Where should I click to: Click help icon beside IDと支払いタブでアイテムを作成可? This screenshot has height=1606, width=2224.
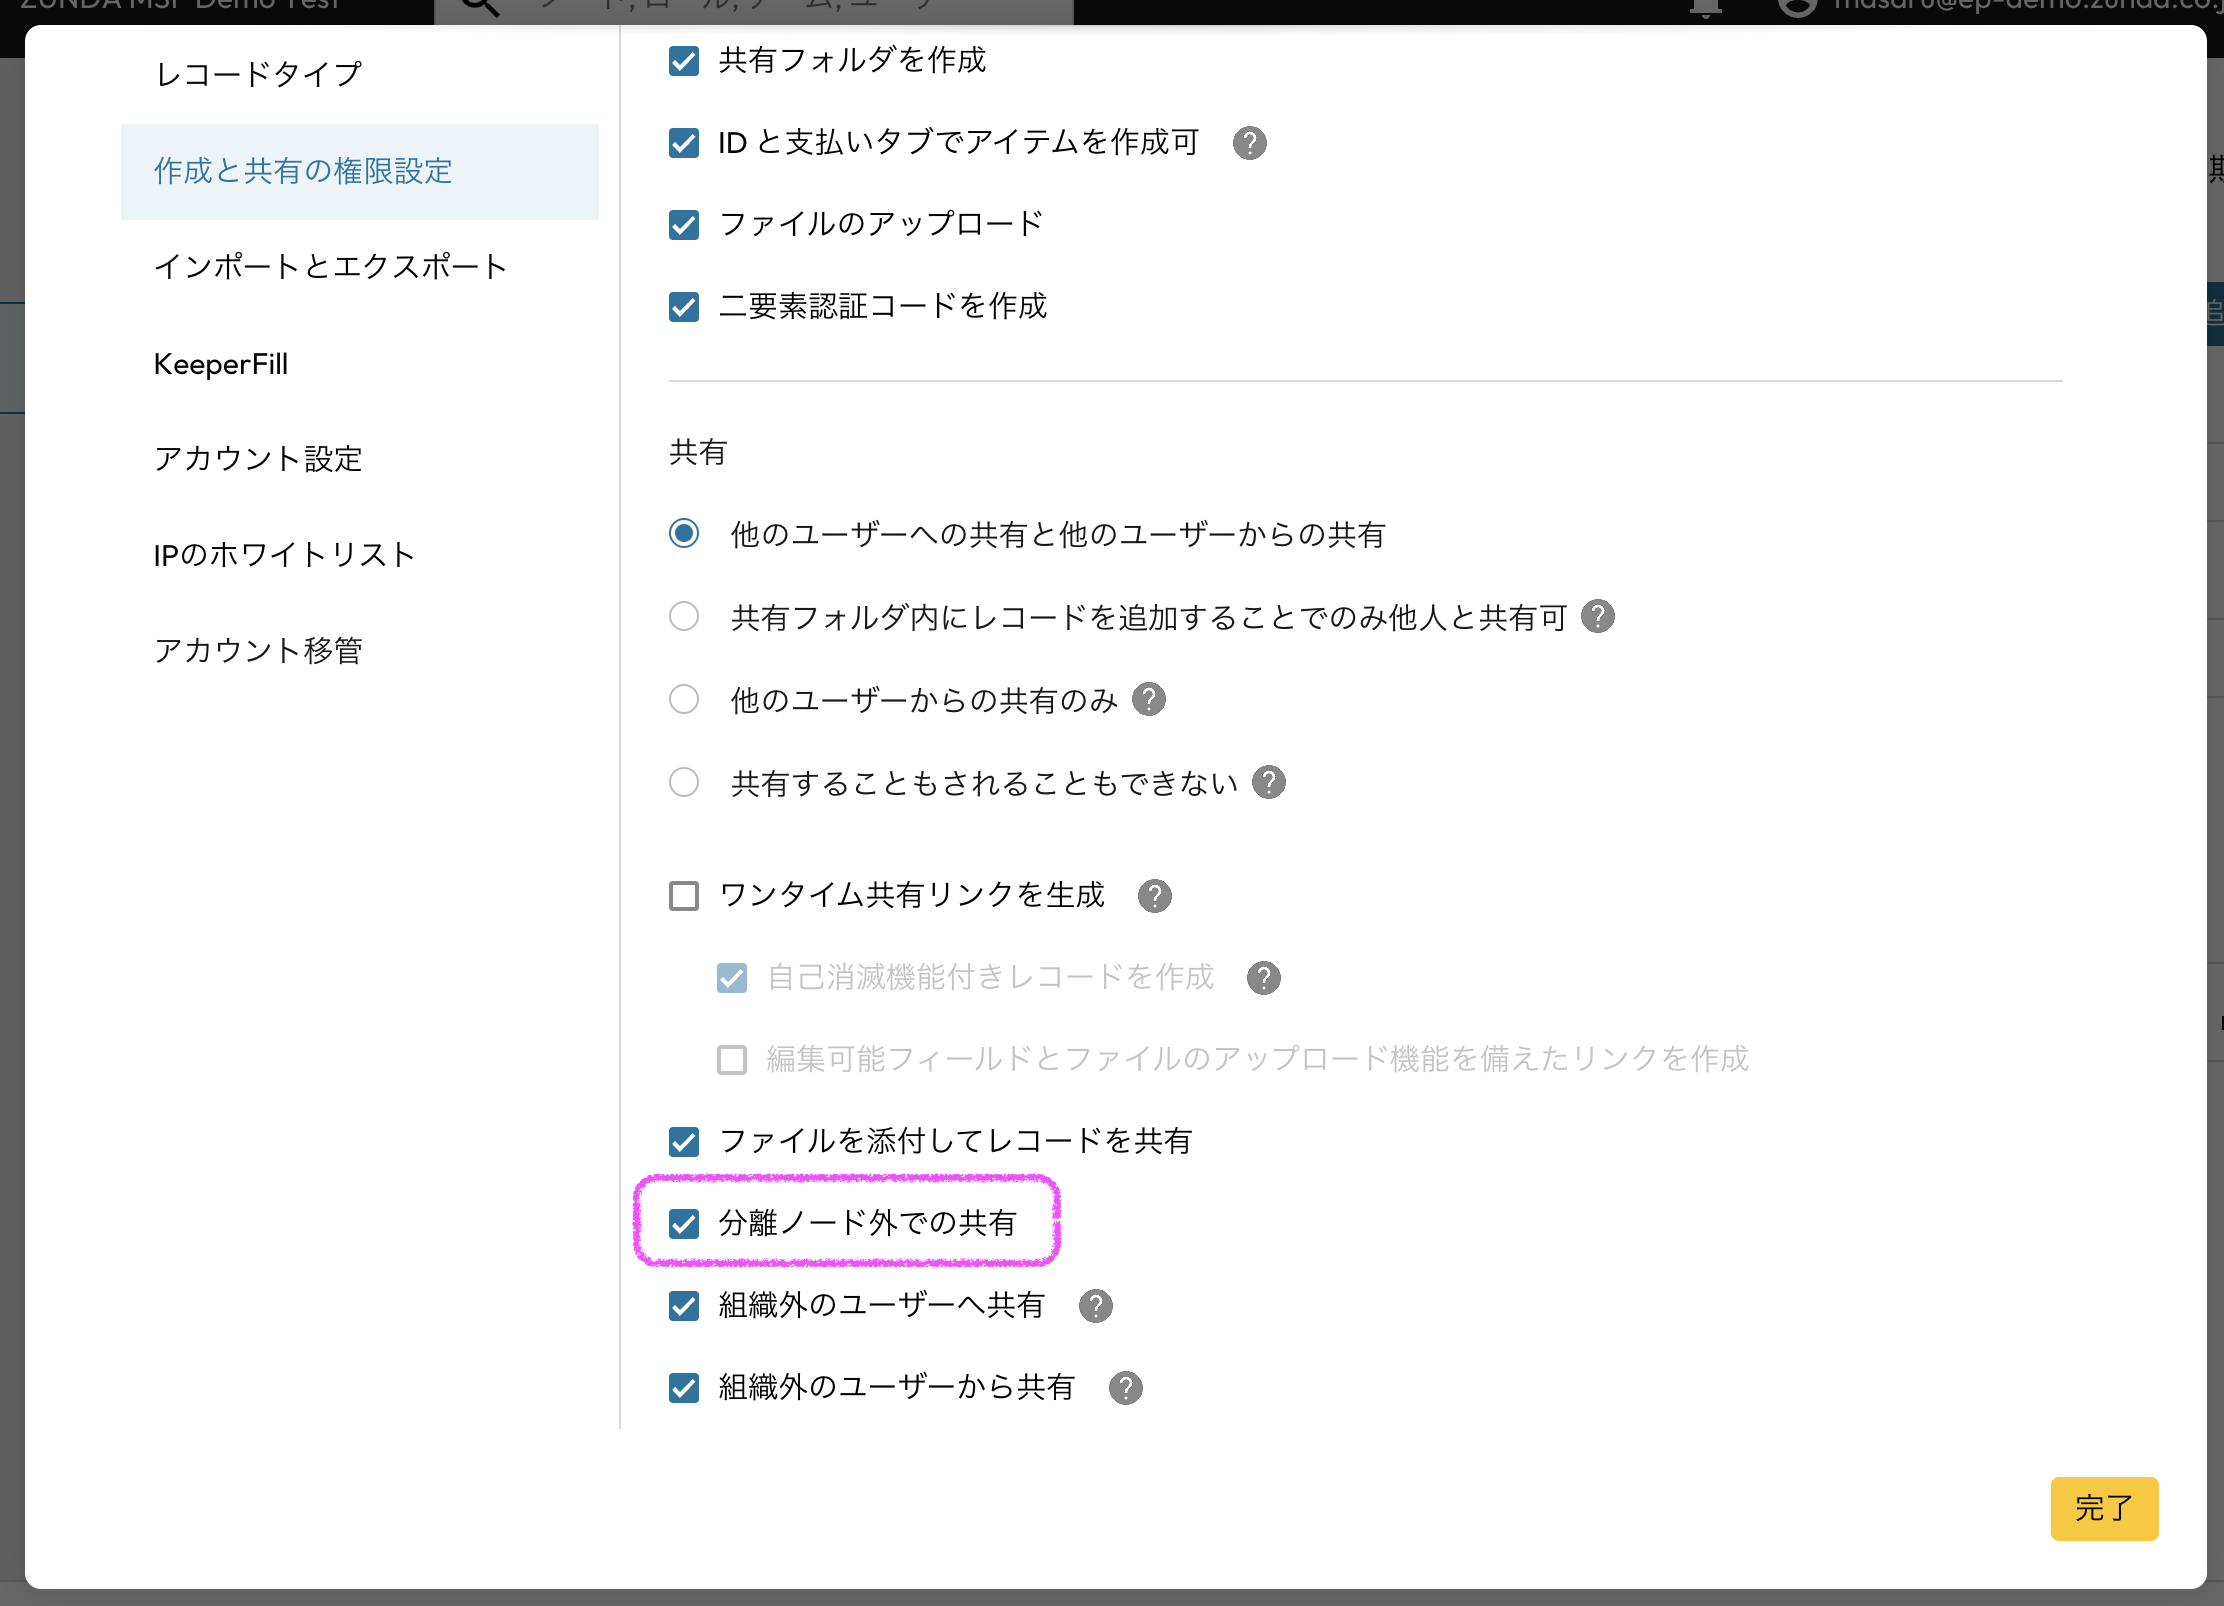(1249, 143)
